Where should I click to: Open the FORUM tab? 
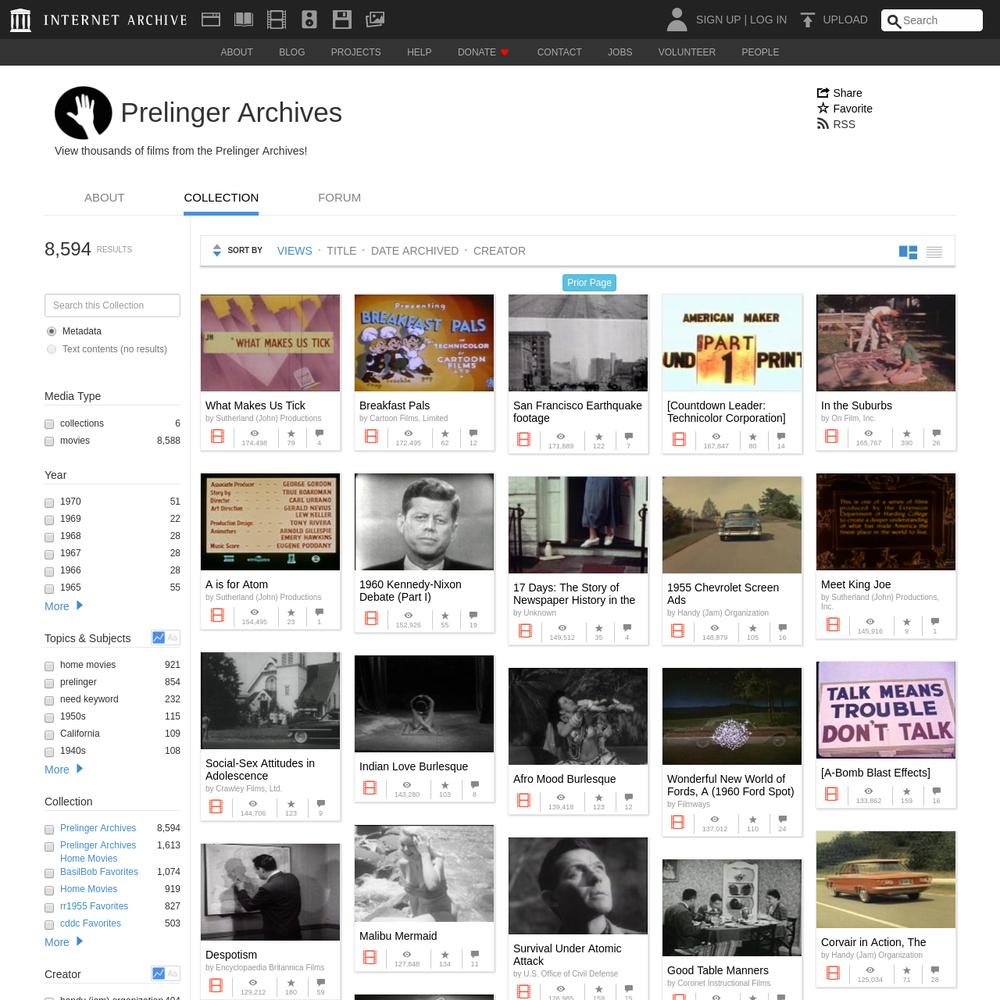[339, 198]
